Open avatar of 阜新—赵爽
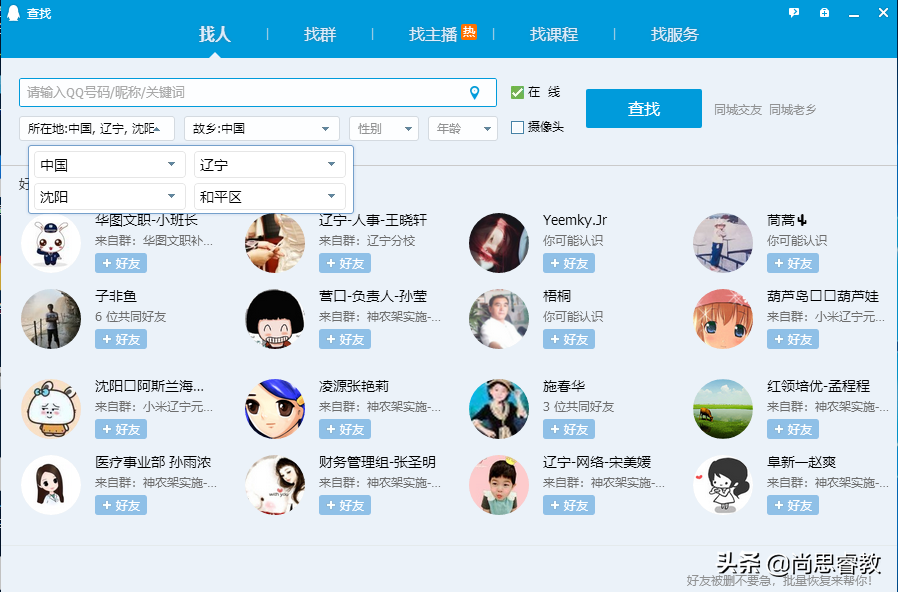The height and width of the screenshot is (592, 898). click(723, 485)
